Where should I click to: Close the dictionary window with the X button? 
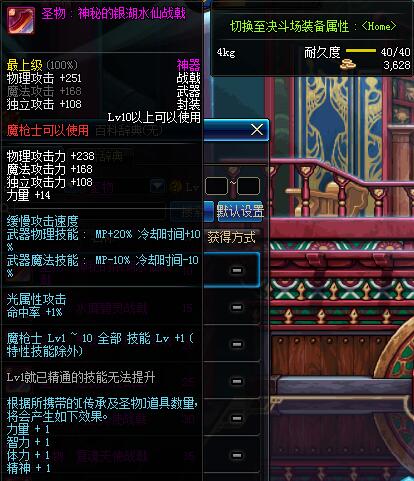tap(257, 130)
